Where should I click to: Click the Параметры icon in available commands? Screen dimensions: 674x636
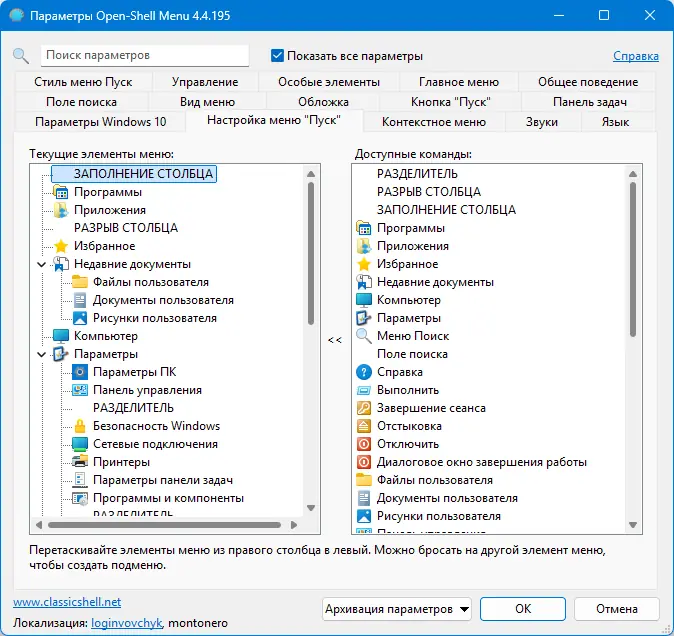(x=364, y=318)
